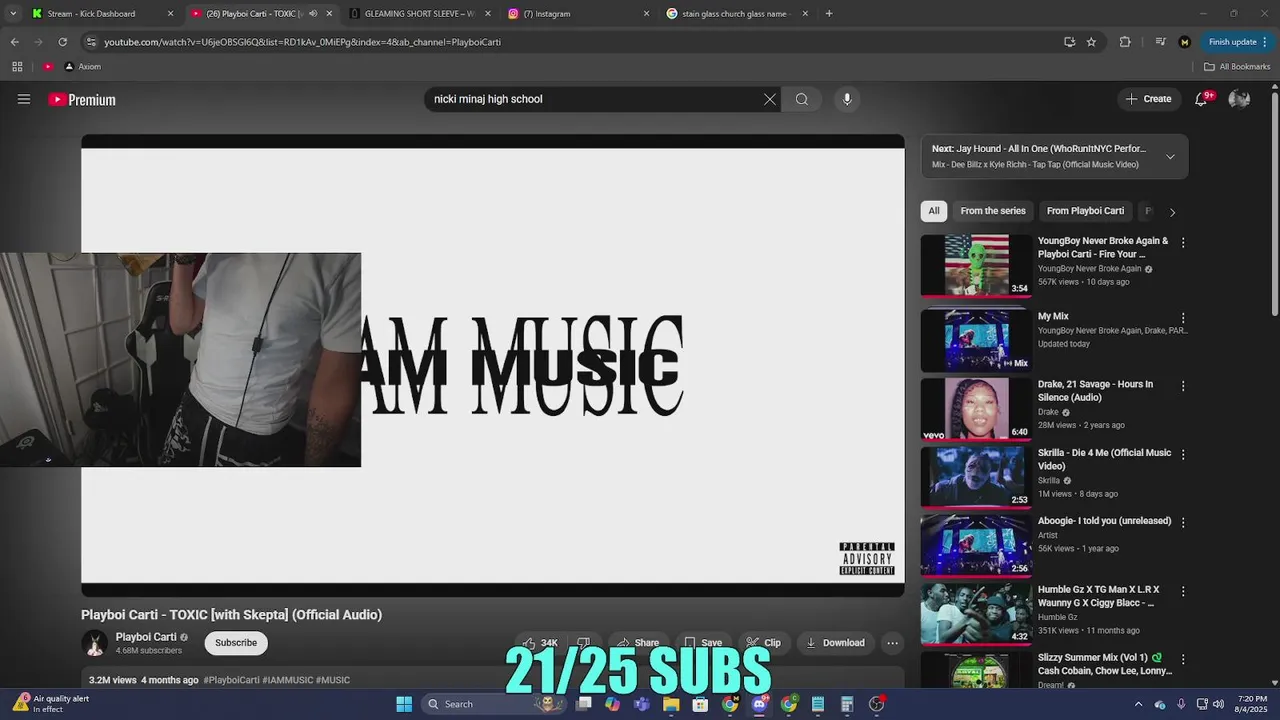Open options for Slizzy Summer Mix
The image size is (1280, 720).
[1183, 659]
